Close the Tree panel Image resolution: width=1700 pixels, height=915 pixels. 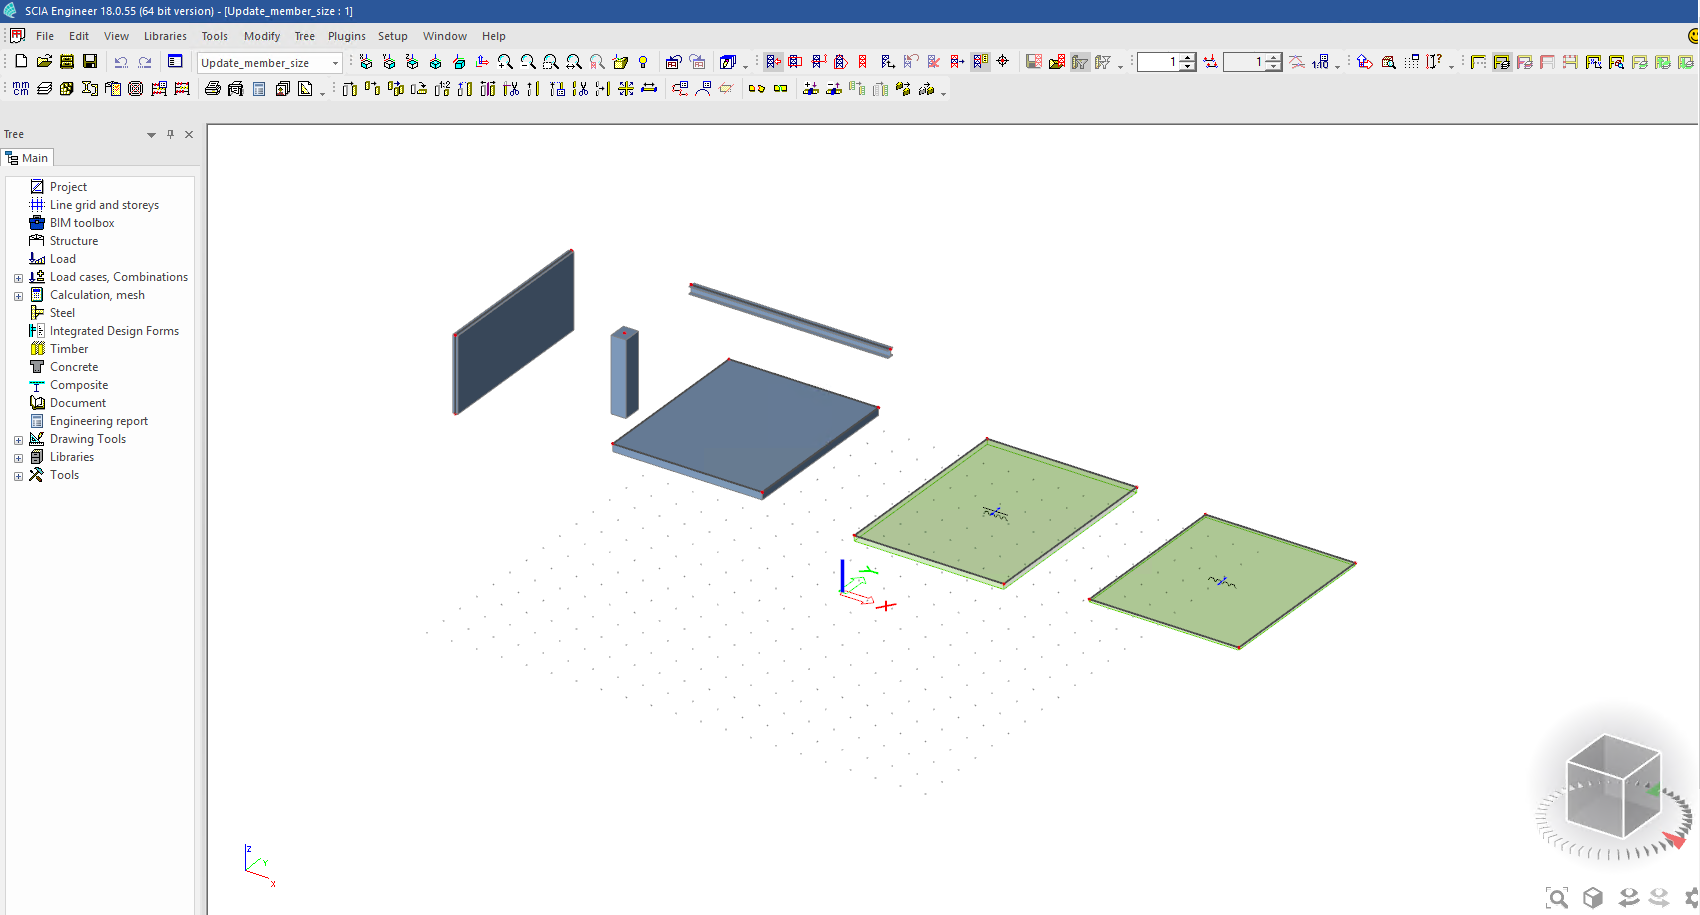189,134
